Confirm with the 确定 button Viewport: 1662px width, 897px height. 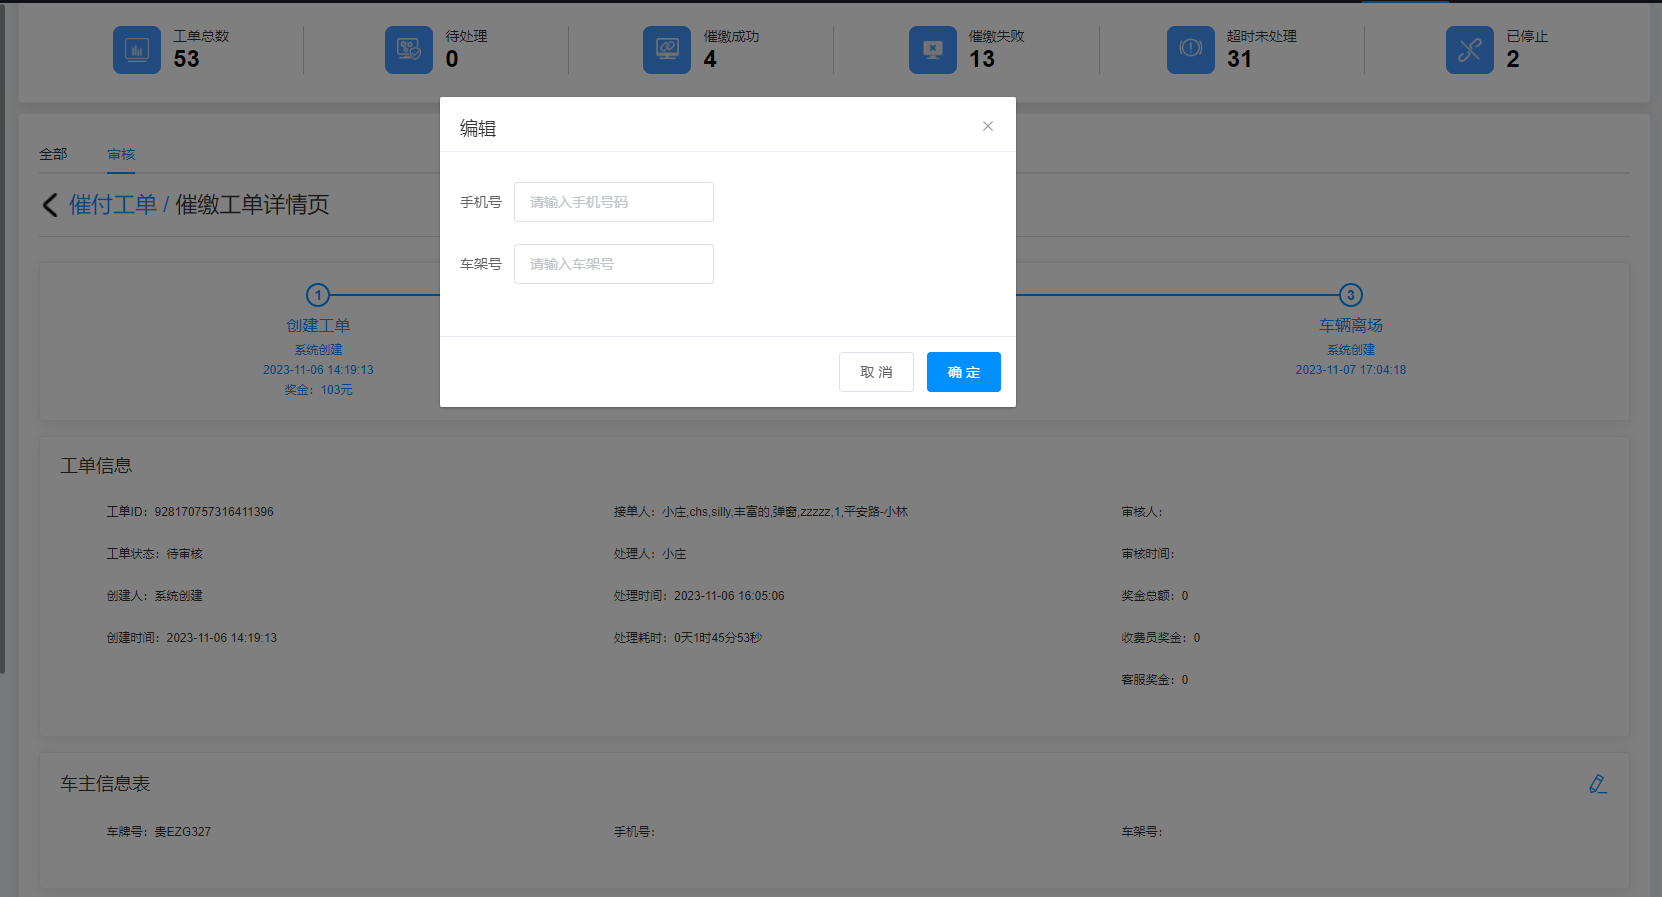963,372
